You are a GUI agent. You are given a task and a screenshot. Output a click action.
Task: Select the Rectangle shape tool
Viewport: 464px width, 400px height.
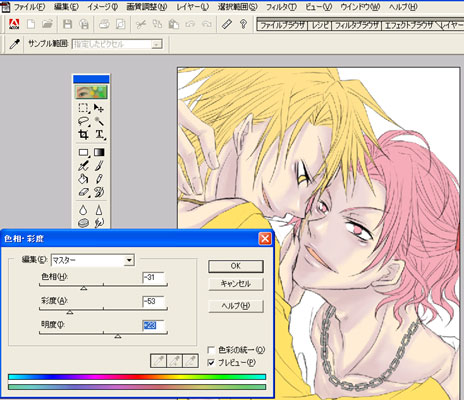(83, 153)
